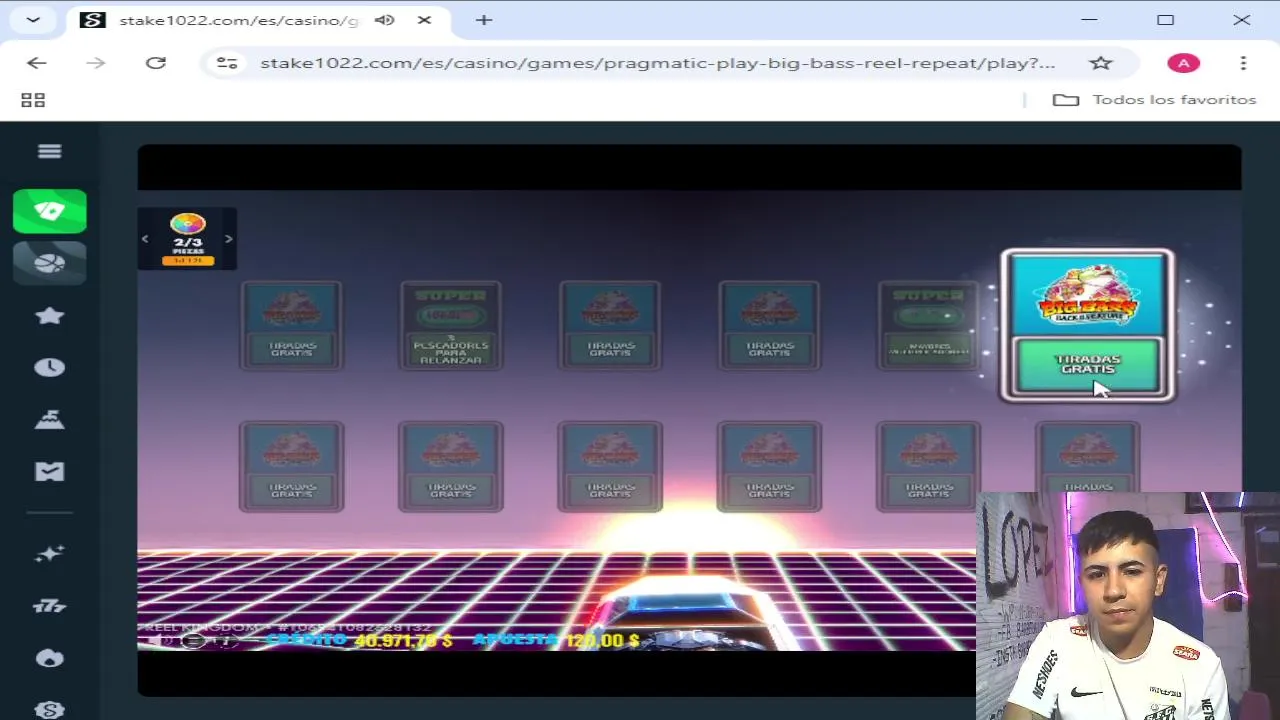The height and width of the screenshot is (720, 1280).
Task: Select the Casino section icon in sidebar
Action: [49, 211]
